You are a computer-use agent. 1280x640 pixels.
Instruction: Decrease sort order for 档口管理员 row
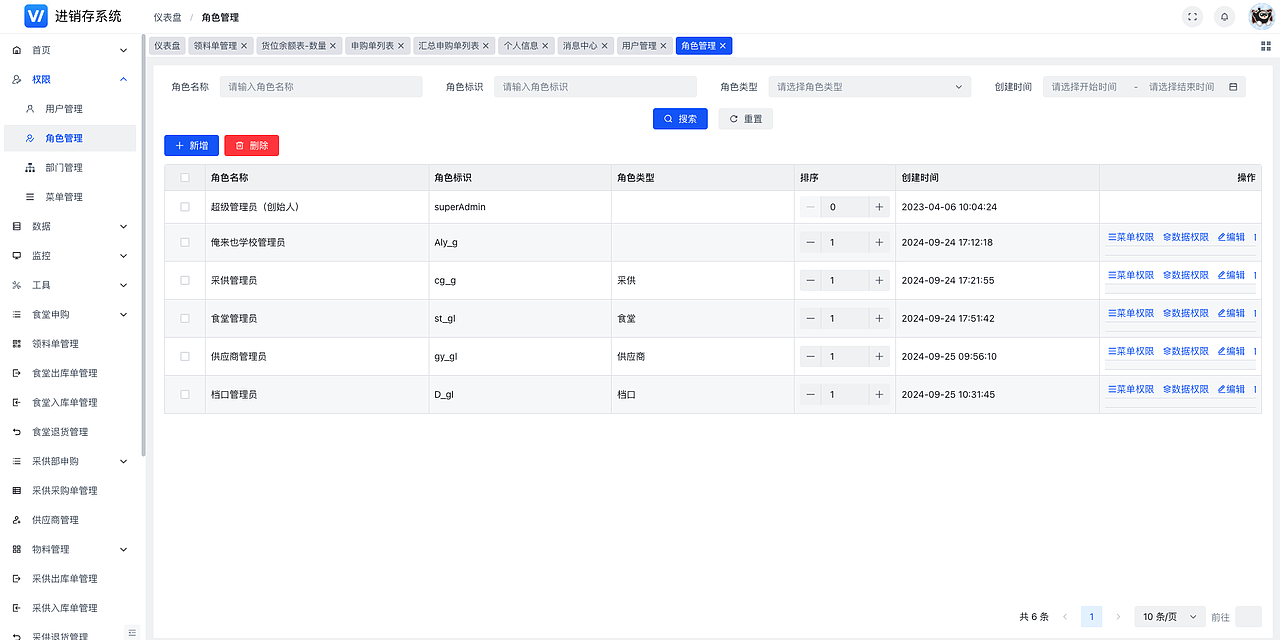click(810, 394)
